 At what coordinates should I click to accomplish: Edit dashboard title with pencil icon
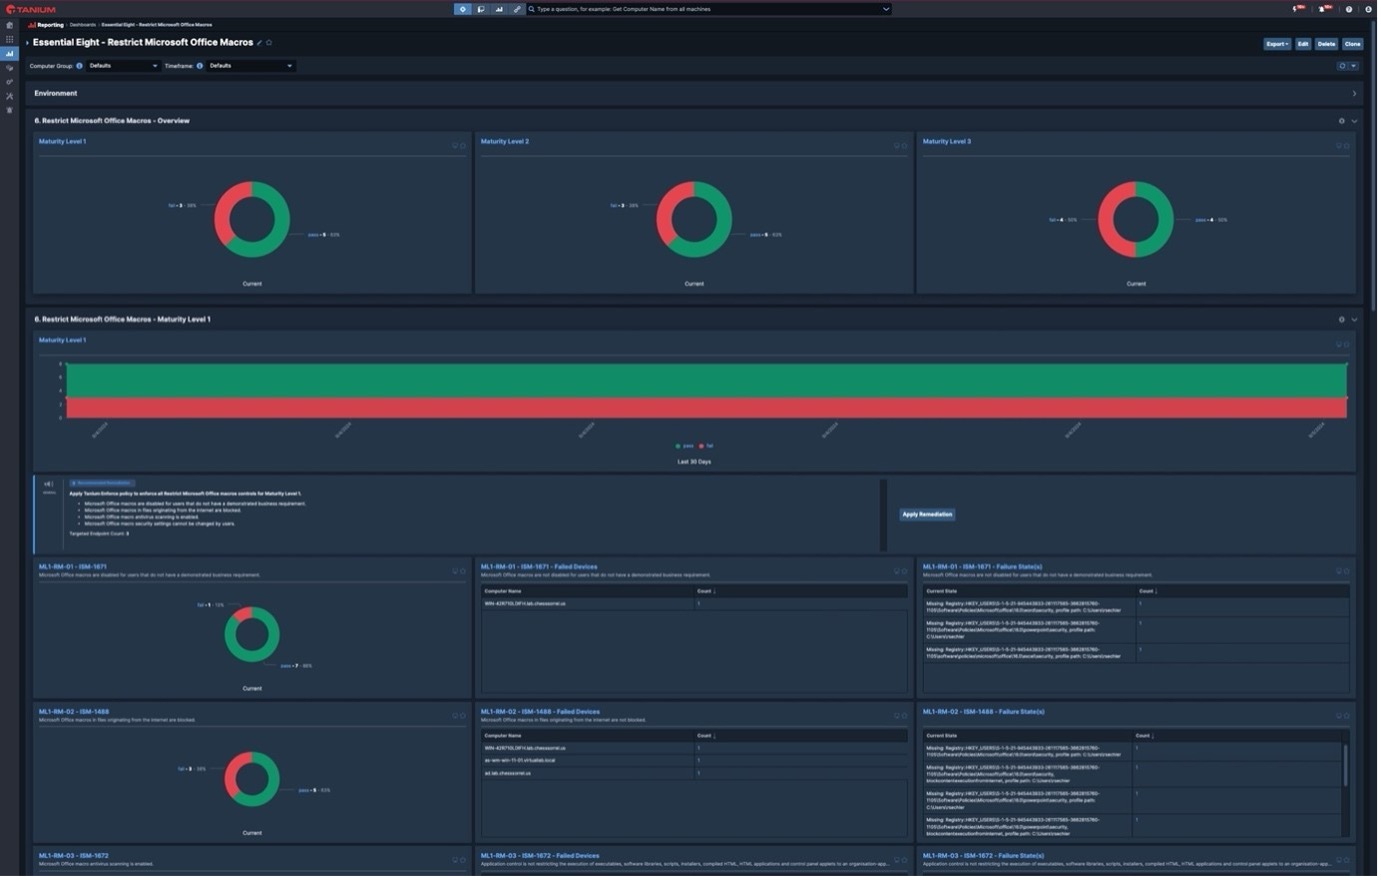coord(260,43)
